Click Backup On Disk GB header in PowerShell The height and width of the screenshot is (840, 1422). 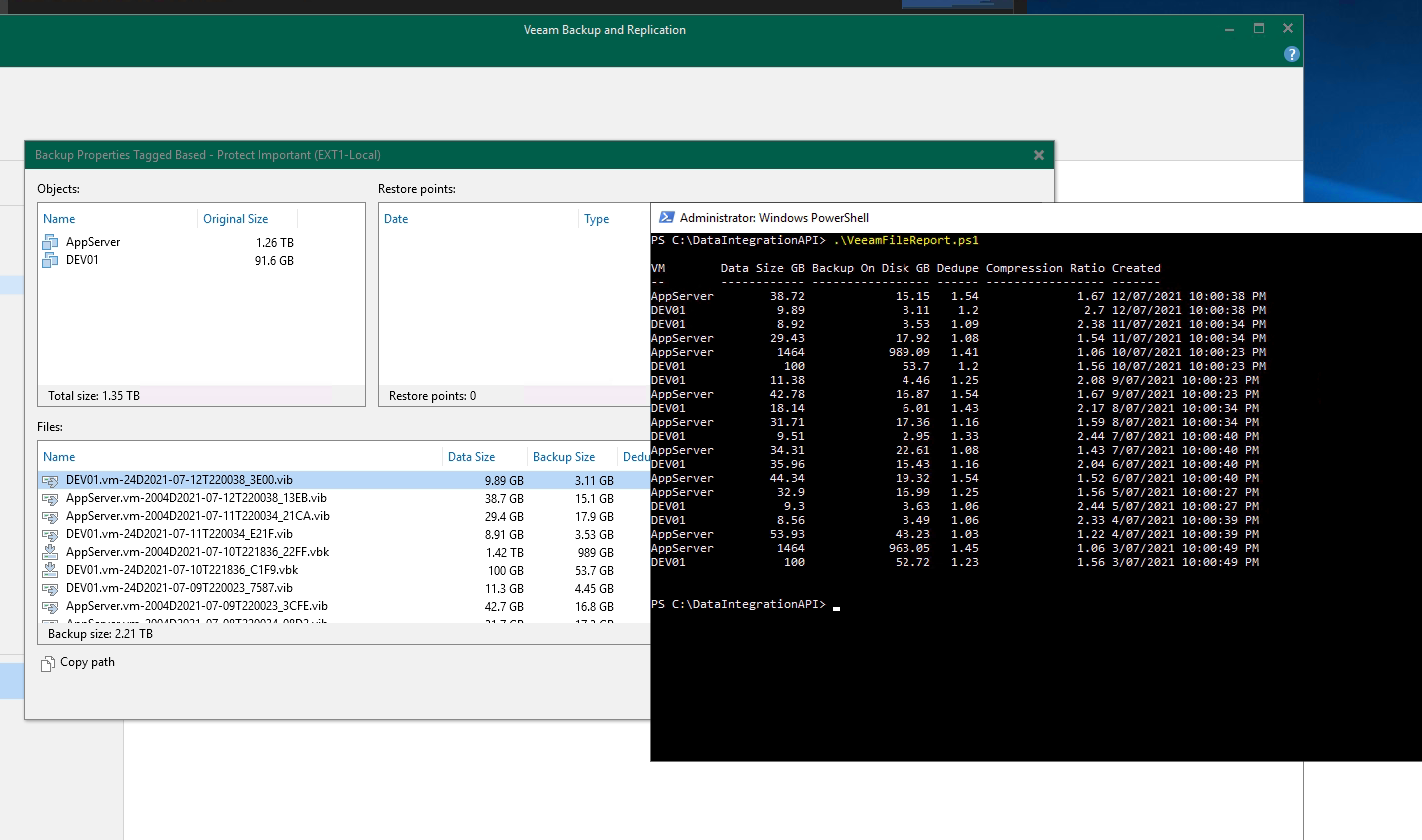tap(871, 268)
